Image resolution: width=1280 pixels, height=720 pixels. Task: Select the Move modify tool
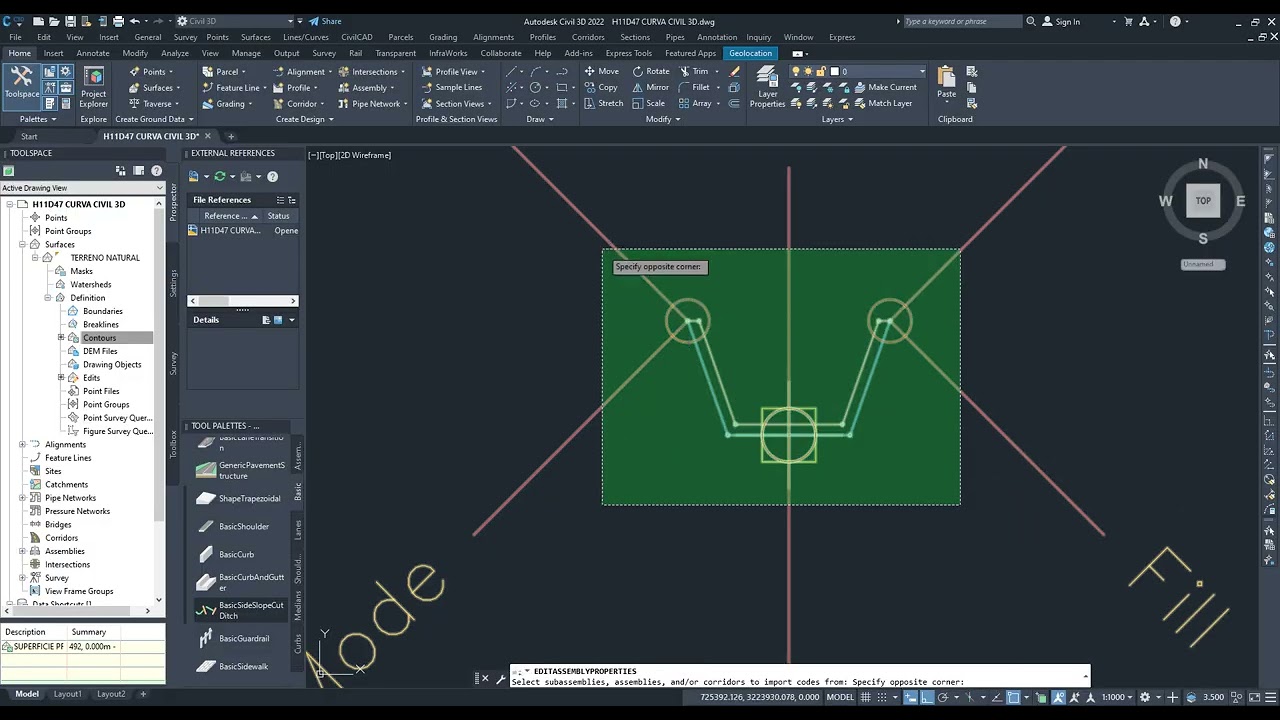click(x=601, y=71)
